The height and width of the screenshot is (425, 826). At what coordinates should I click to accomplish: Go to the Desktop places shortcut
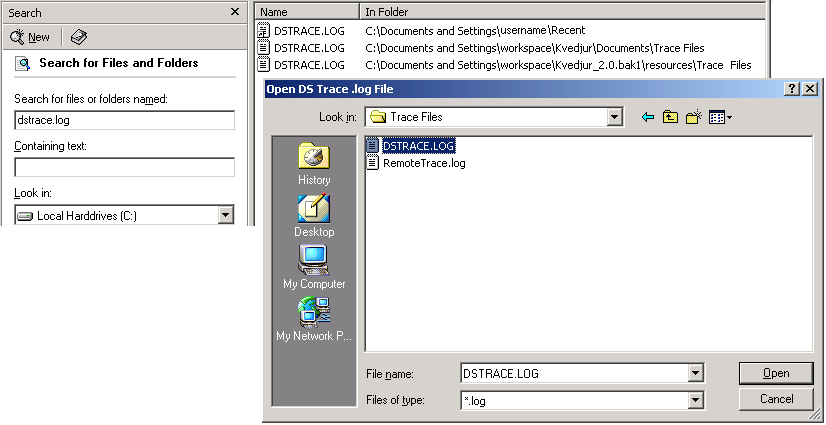coord(314,216)
